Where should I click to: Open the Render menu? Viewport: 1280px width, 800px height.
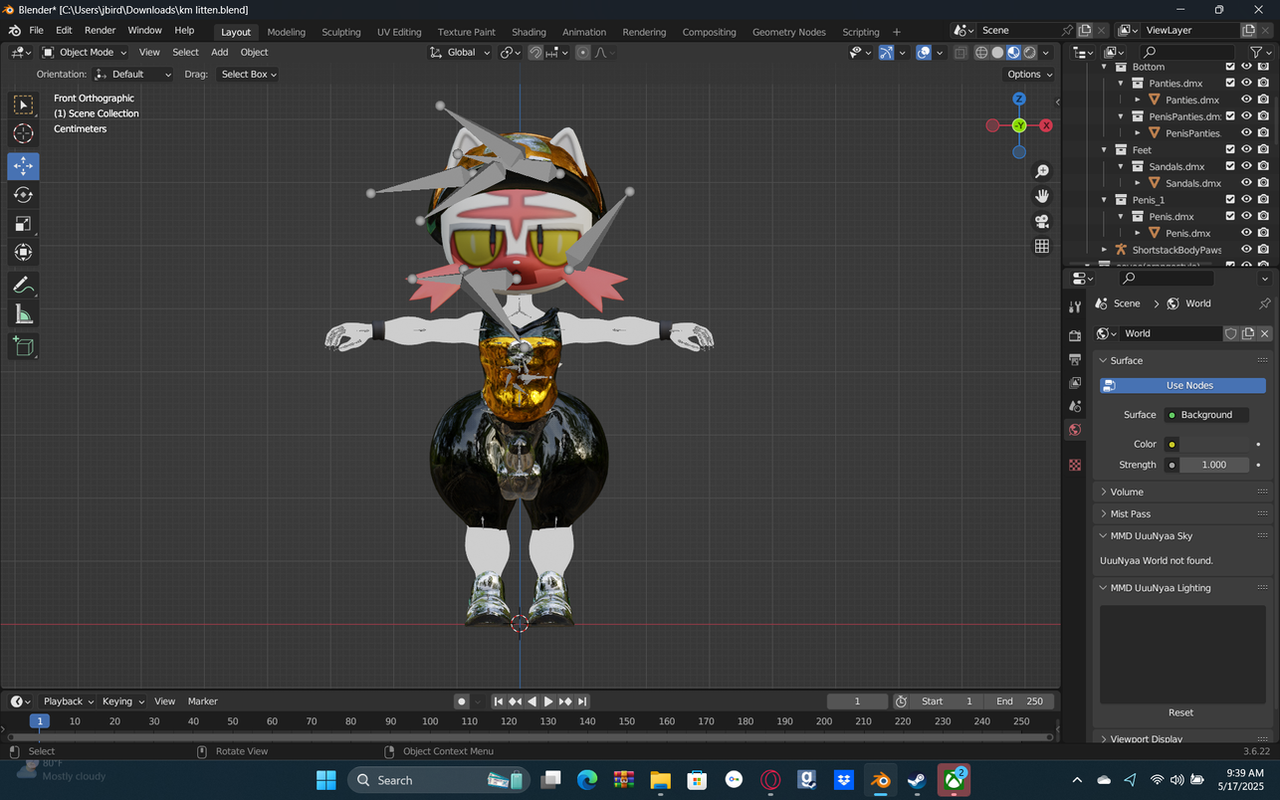(100, 30)
